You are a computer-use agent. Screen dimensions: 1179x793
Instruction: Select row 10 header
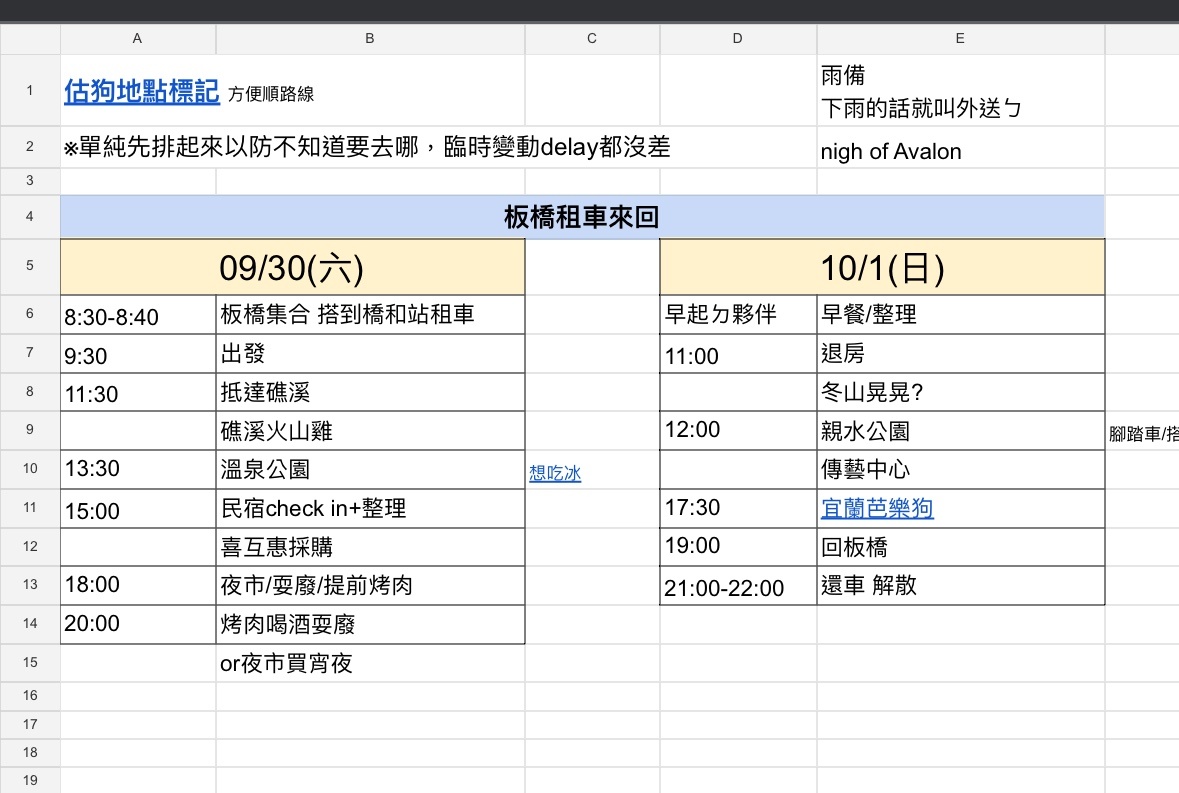[x=30, y=469]
